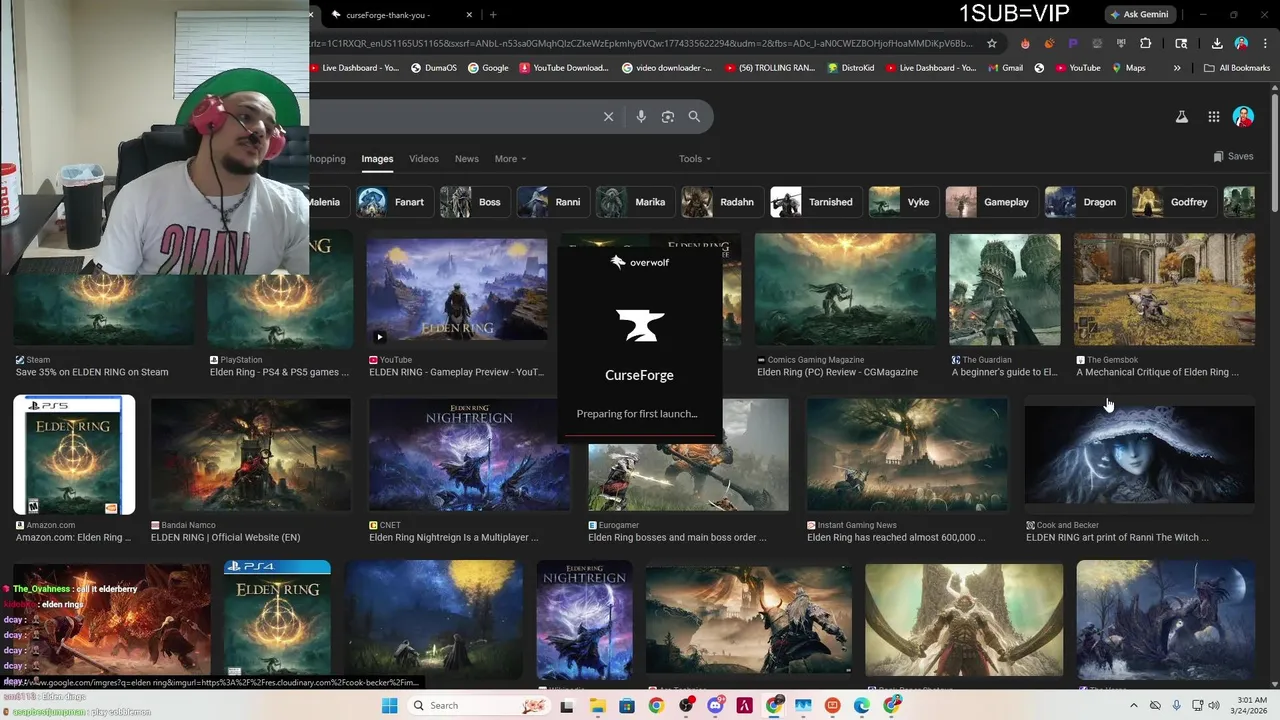
Task: Click the Ask Gemini button
Action: [1143, 14]
